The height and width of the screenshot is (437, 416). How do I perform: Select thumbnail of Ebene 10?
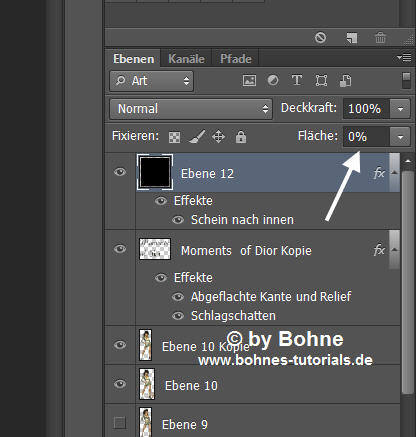coord(147,384)
